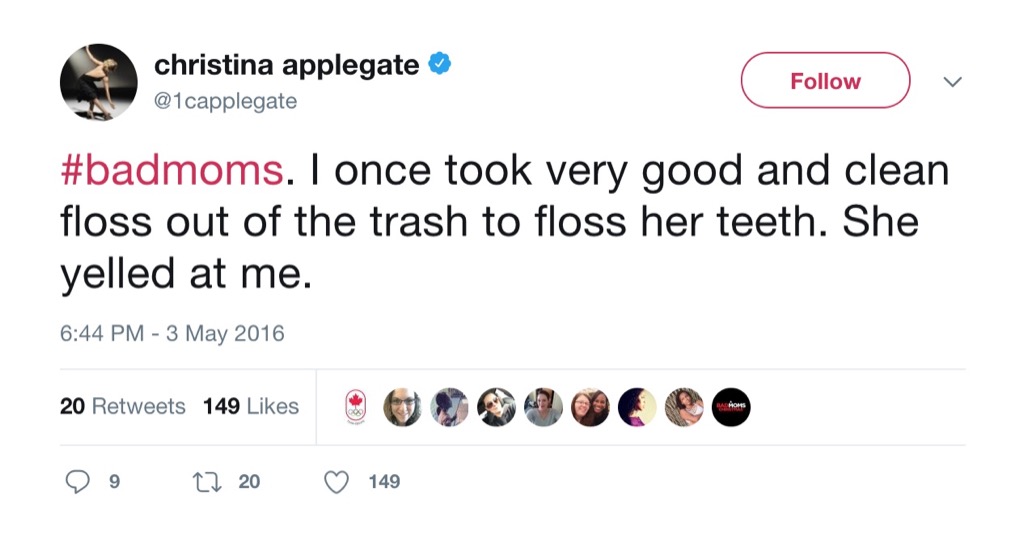Image resolution: width=1024 pixels, height=548 pixels.
Task: Expand the tweet options chevron menu
Action: point(953,81)
